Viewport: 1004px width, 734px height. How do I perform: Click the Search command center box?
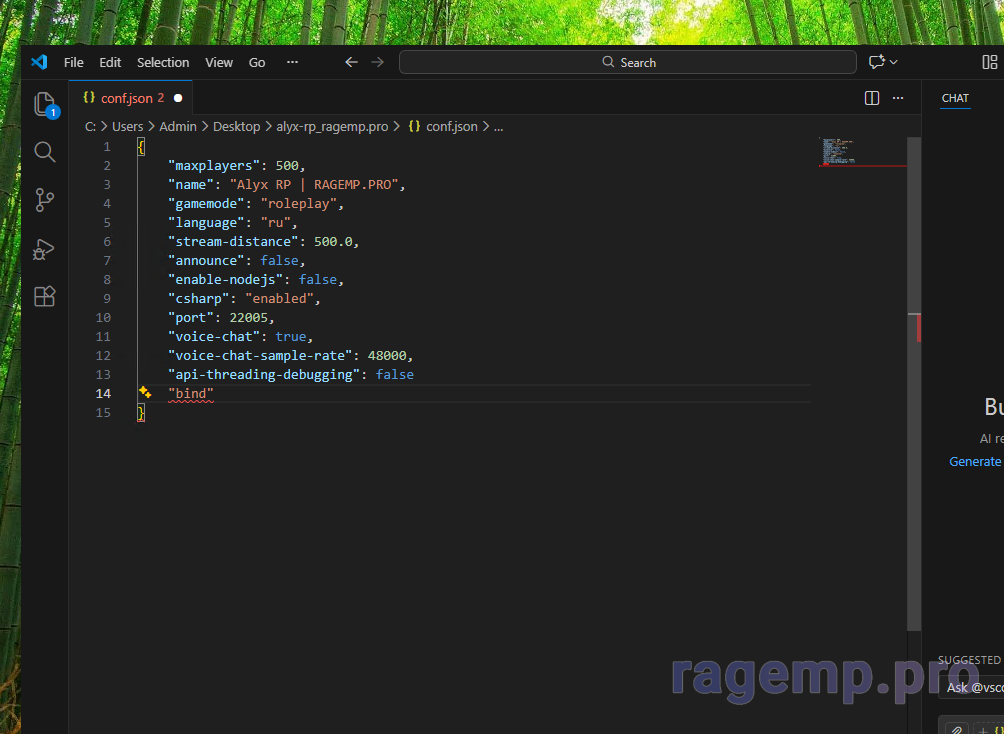coord(628,62)
